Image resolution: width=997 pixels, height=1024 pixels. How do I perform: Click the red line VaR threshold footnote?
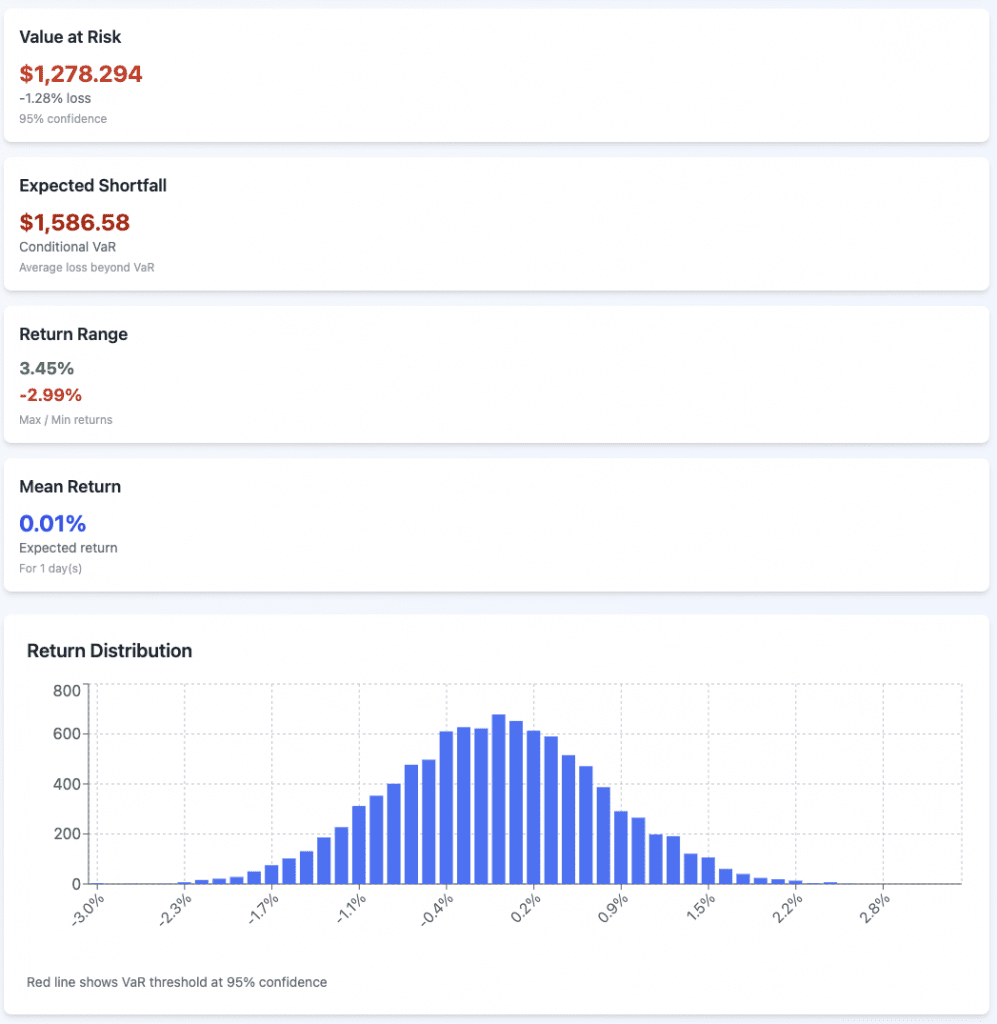click(x=177, y=982)
